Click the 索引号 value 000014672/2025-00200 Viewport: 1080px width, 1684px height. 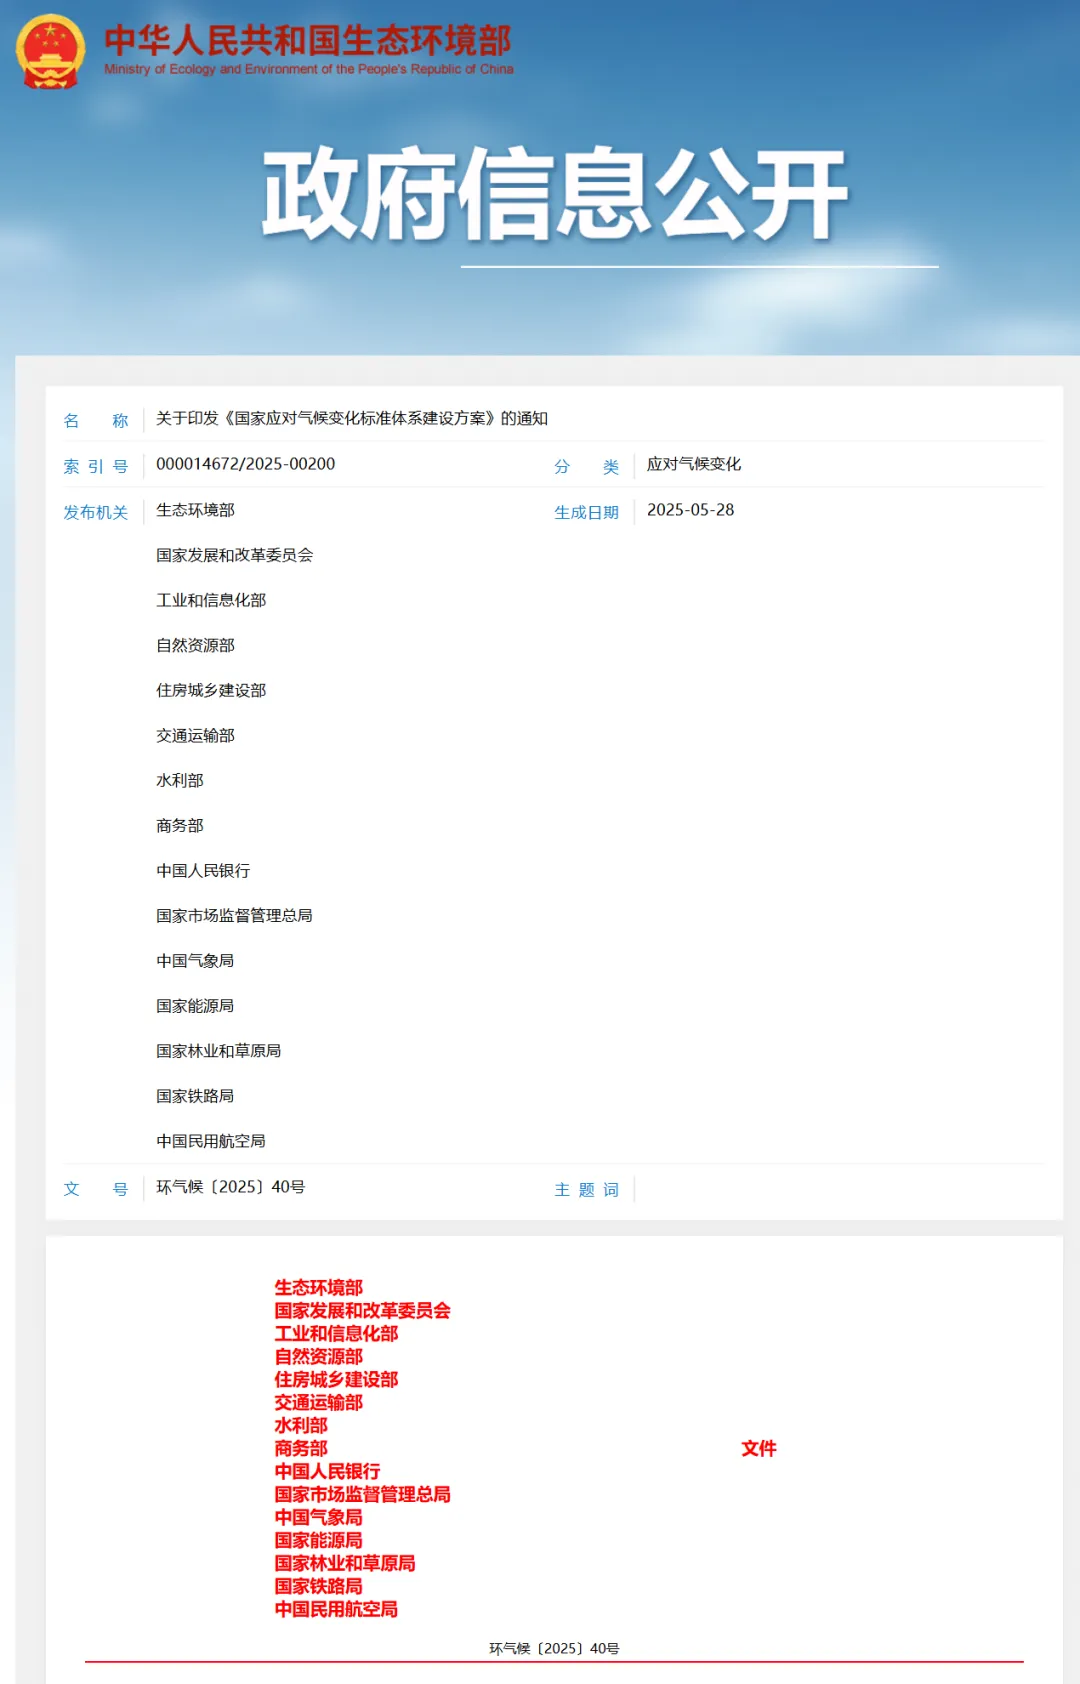[x=246, y=464]
